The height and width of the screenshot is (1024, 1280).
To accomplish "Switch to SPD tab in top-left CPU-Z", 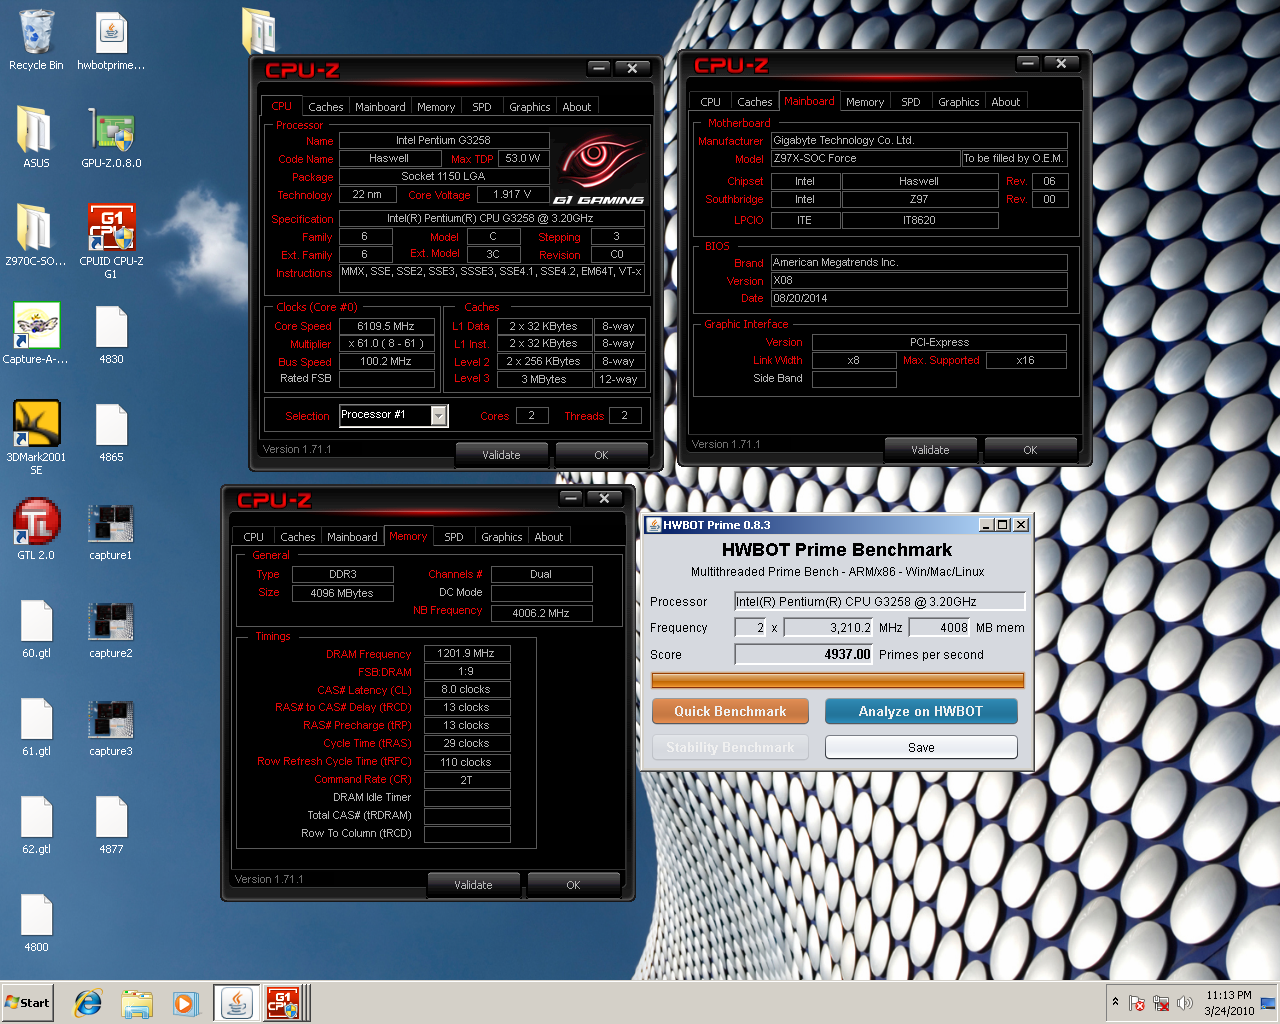I will [x=482, y=107].
